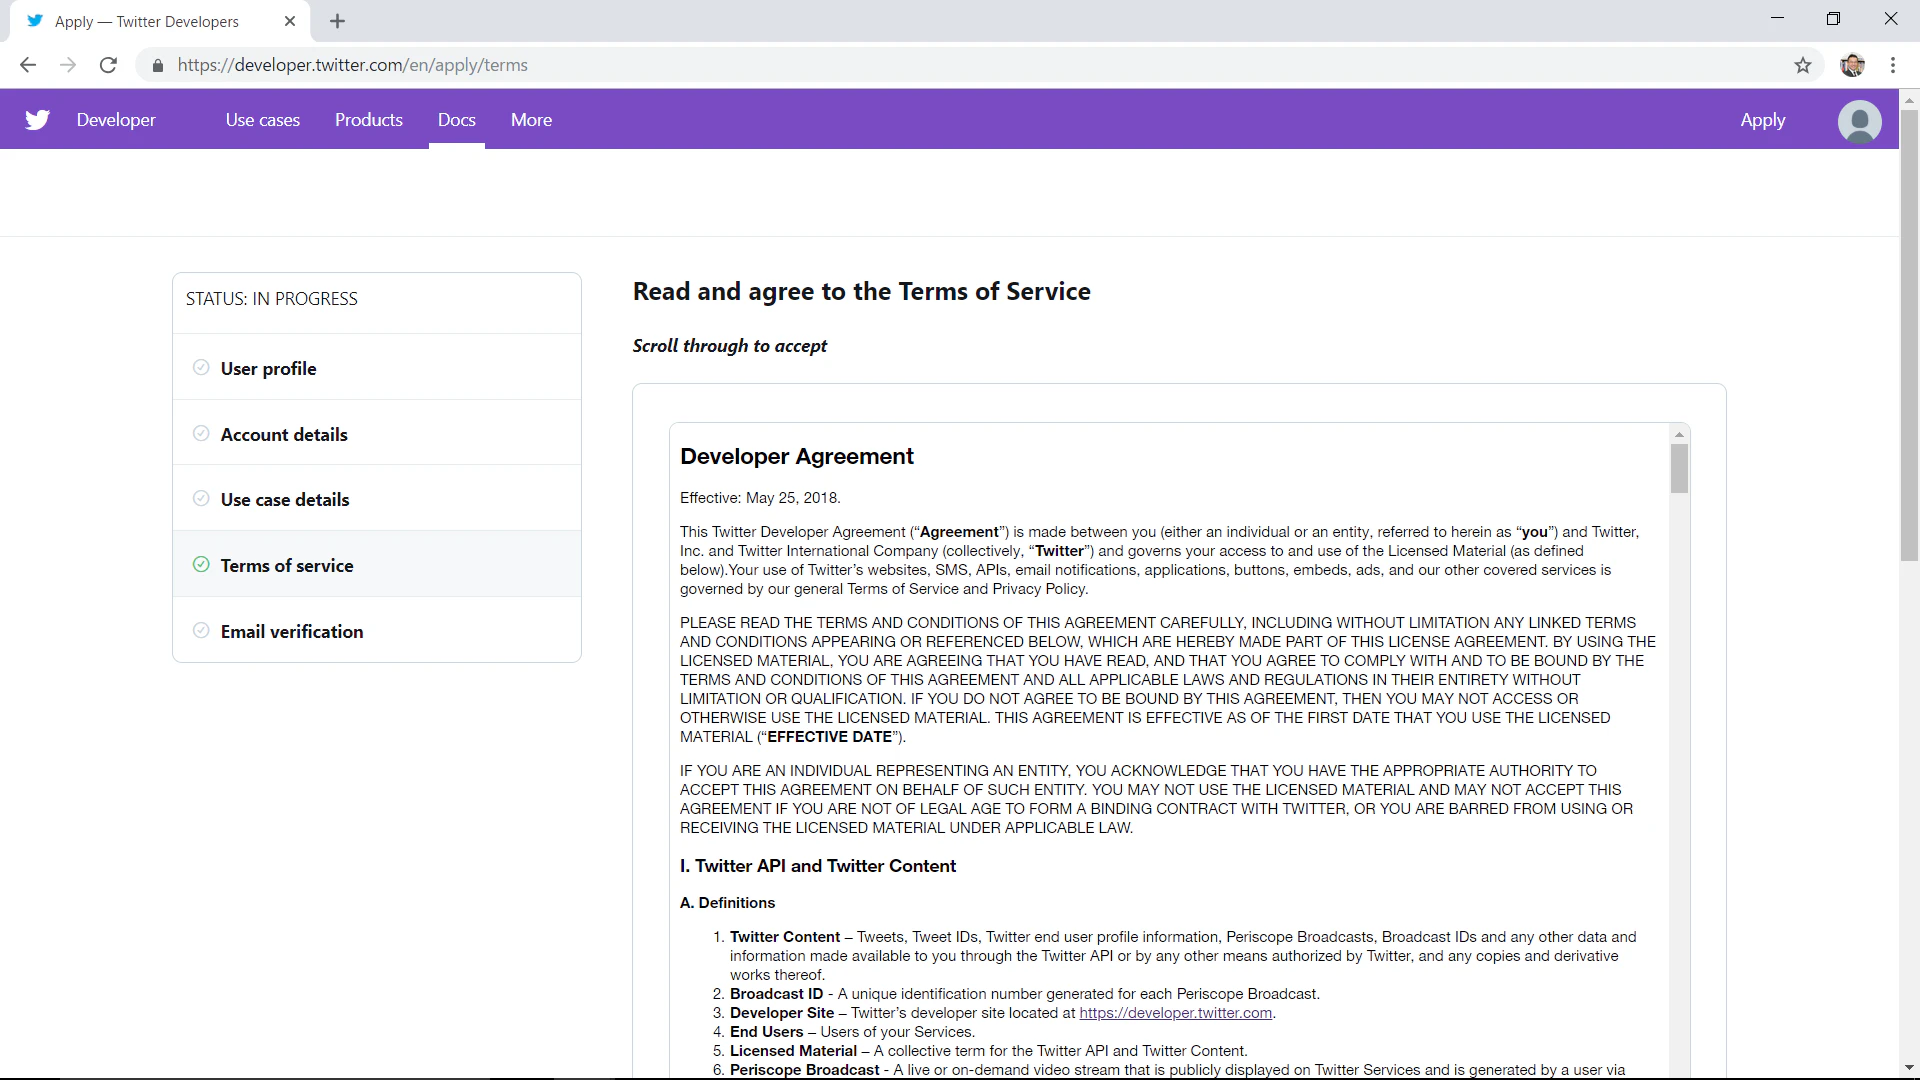
Task: Click the A. Definitions subheading
Action: pos(727,903)
